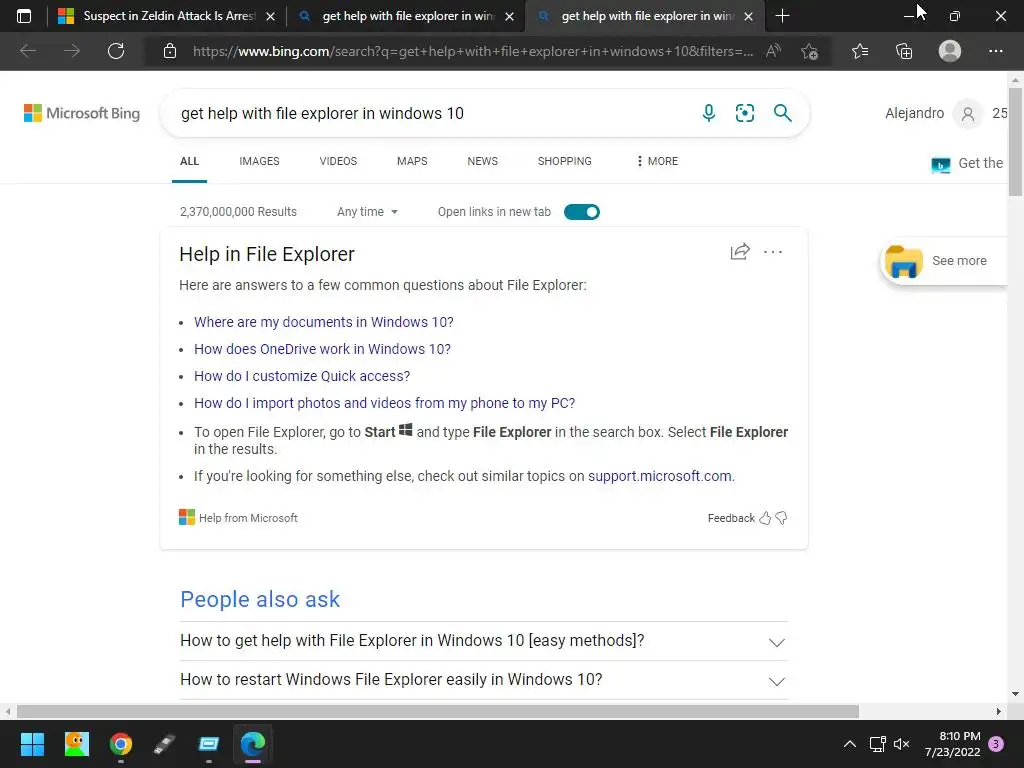The width and height of the screenshot is (1024, 768).
Task: Toggle Open links in new tab switch
Action: coord(582,212)
